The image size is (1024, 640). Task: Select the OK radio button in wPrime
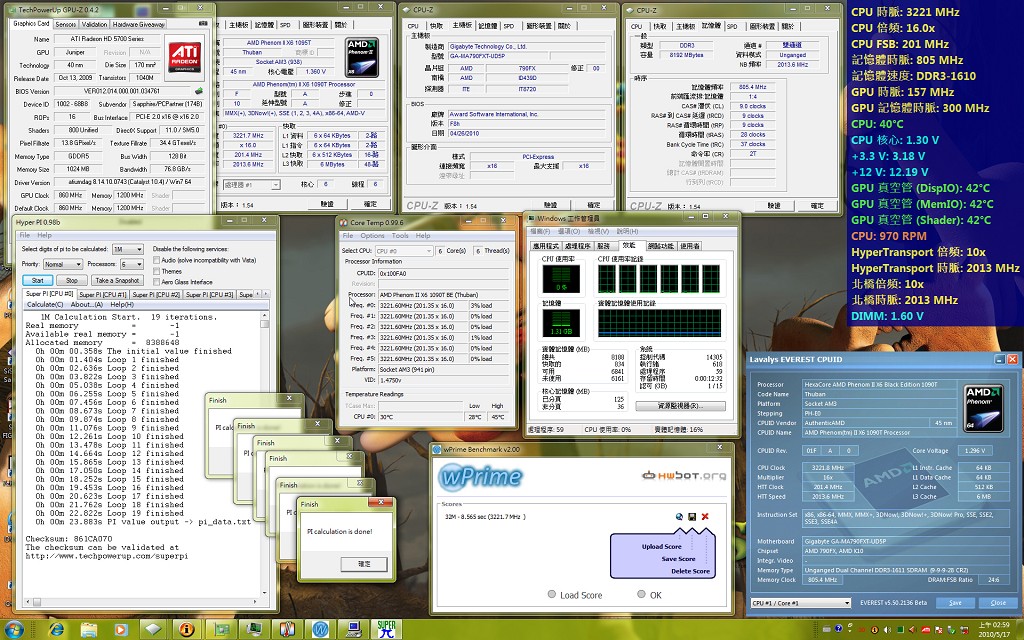pyautogui.click(x=641, y=594)
